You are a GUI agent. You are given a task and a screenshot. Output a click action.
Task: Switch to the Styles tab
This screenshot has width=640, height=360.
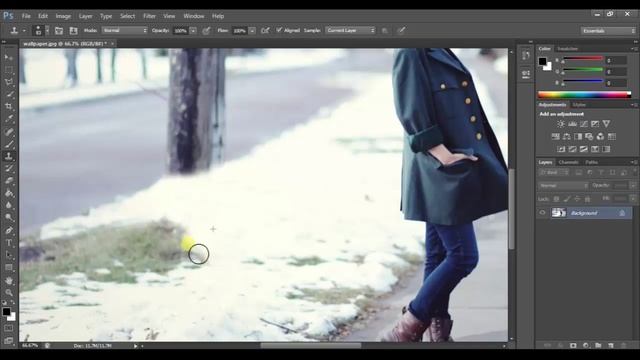[579, 105]
